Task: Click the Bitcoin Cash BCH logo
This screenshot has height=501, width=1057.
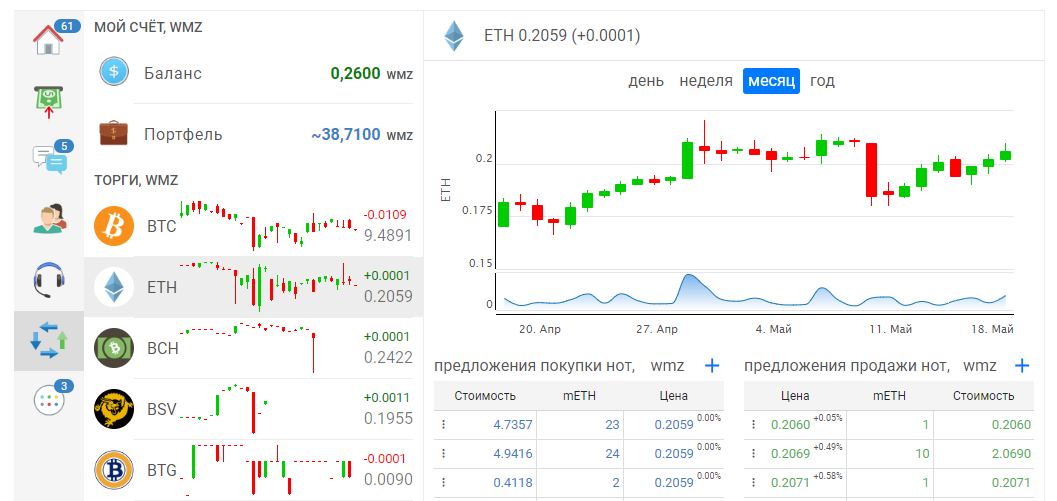Action: 114,348
